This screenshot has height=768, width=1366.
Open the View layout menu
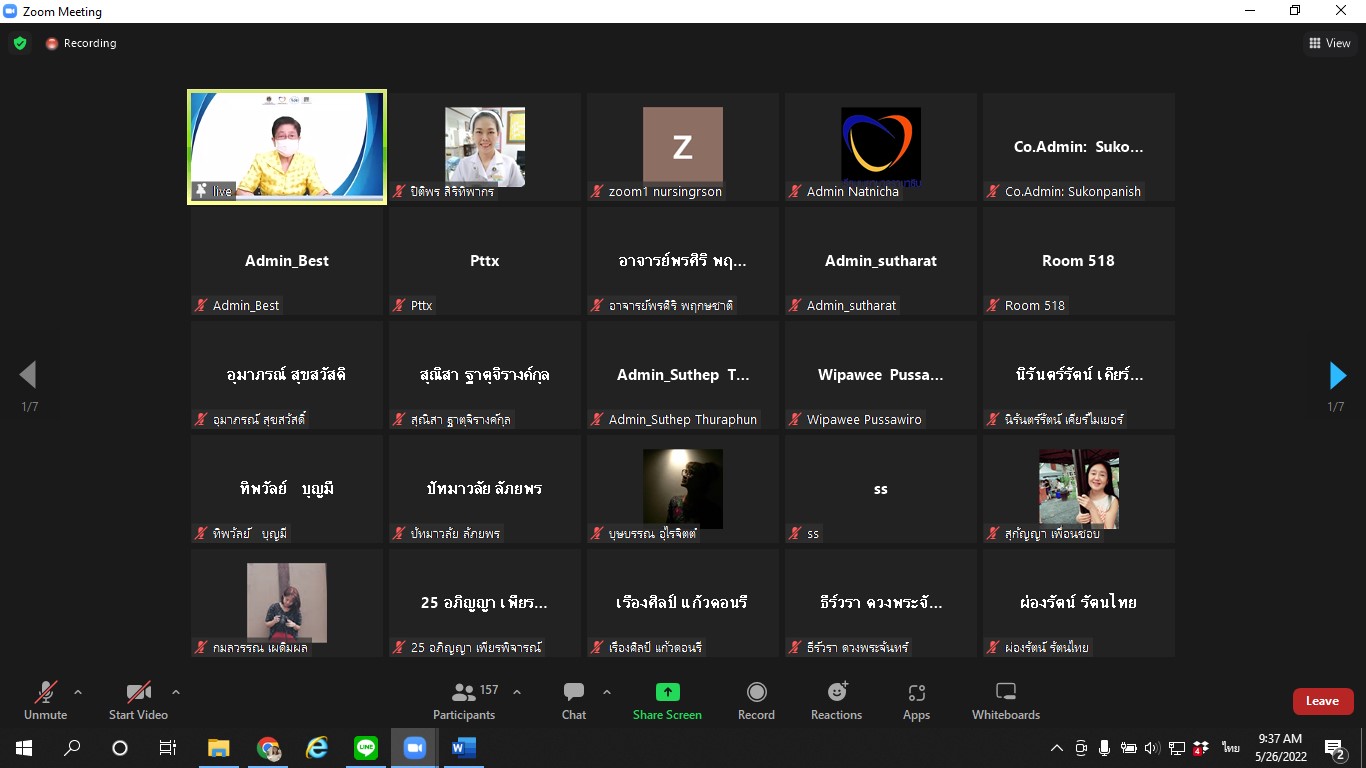pos(1330,43)
